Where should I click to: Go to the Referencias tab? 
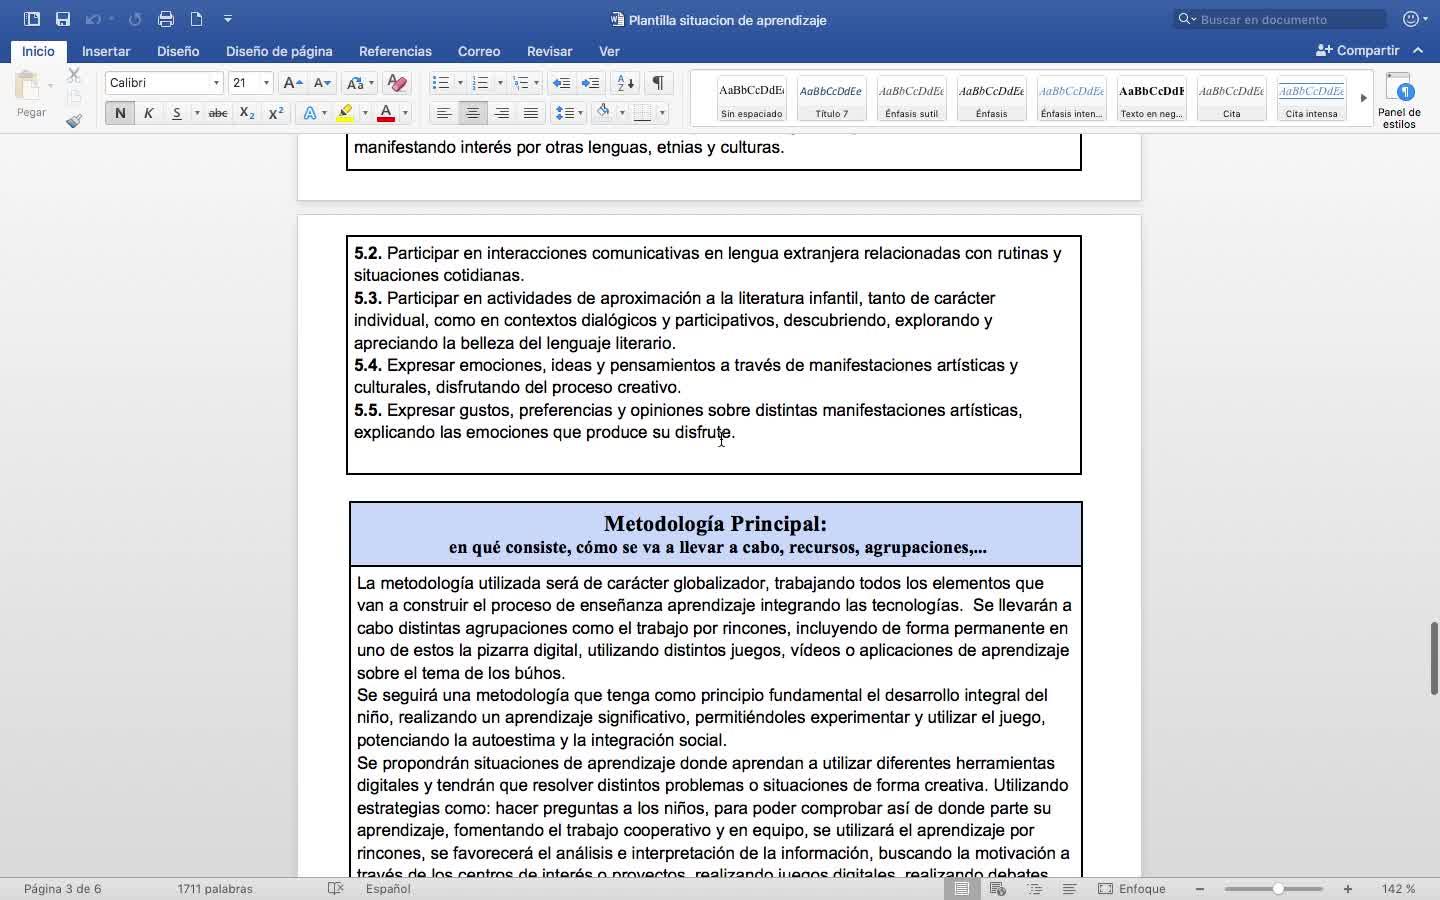point(395,51)
